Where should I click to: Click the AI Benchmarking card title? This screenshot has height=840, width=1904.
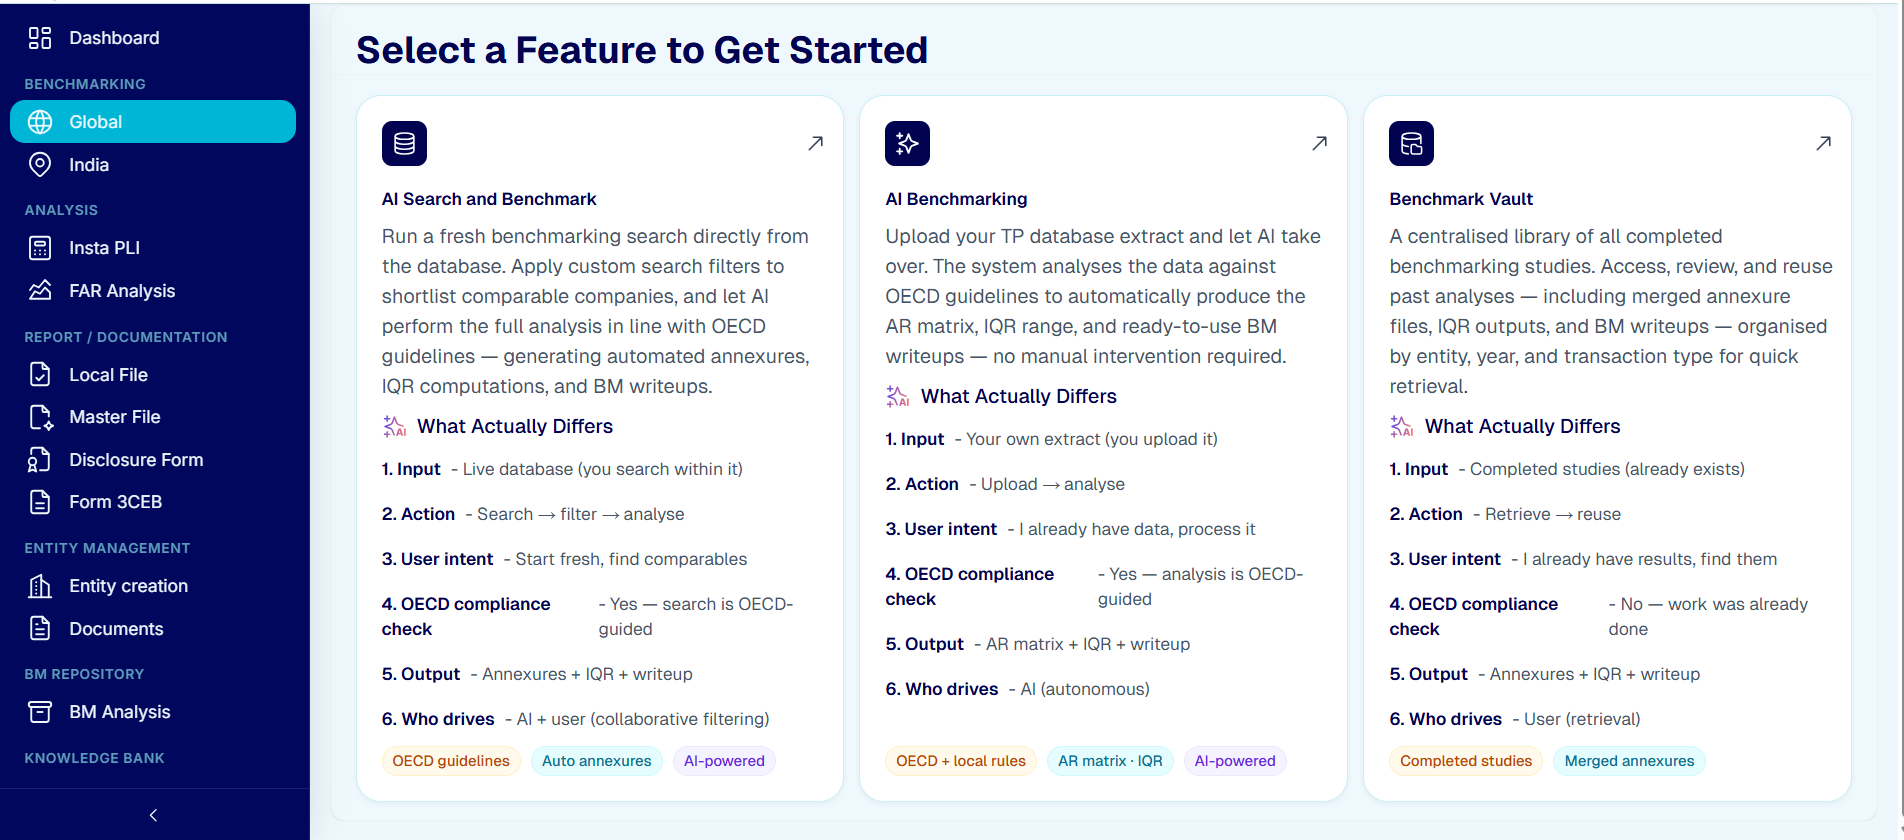pyautogui.click(x=956, y=199)
